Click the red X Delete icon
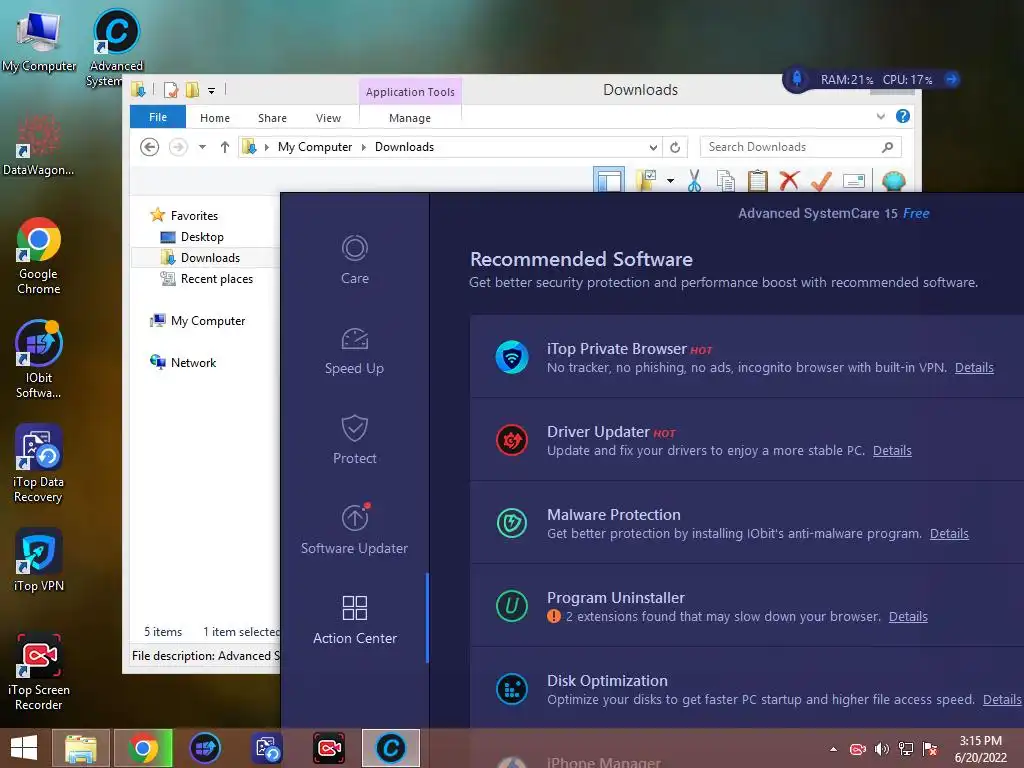Image resolution: width=1024 pixels, height=768 pixels. pos(789,180)
